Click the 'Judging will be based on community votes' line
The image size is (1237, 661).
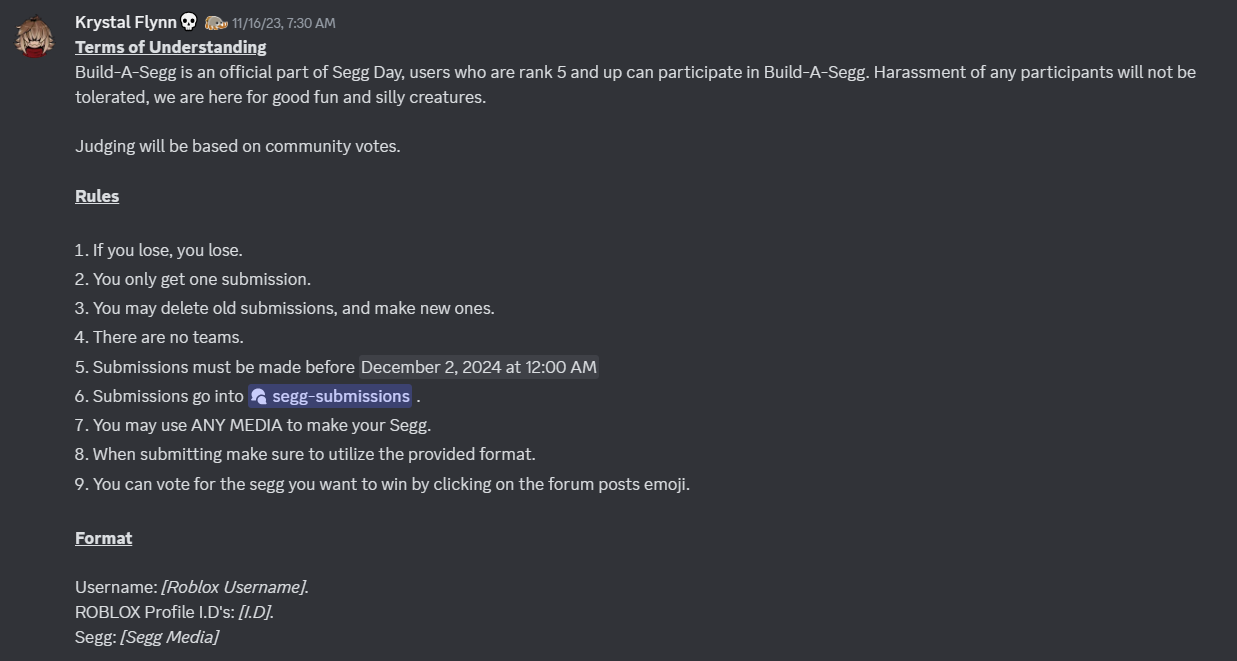[238, 146]
